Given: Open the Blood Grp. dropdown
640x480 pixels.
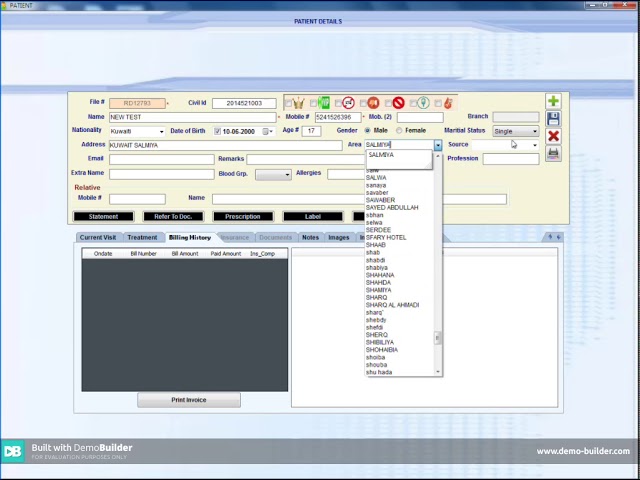Looking at the screenshot, I should coord(287,175).
